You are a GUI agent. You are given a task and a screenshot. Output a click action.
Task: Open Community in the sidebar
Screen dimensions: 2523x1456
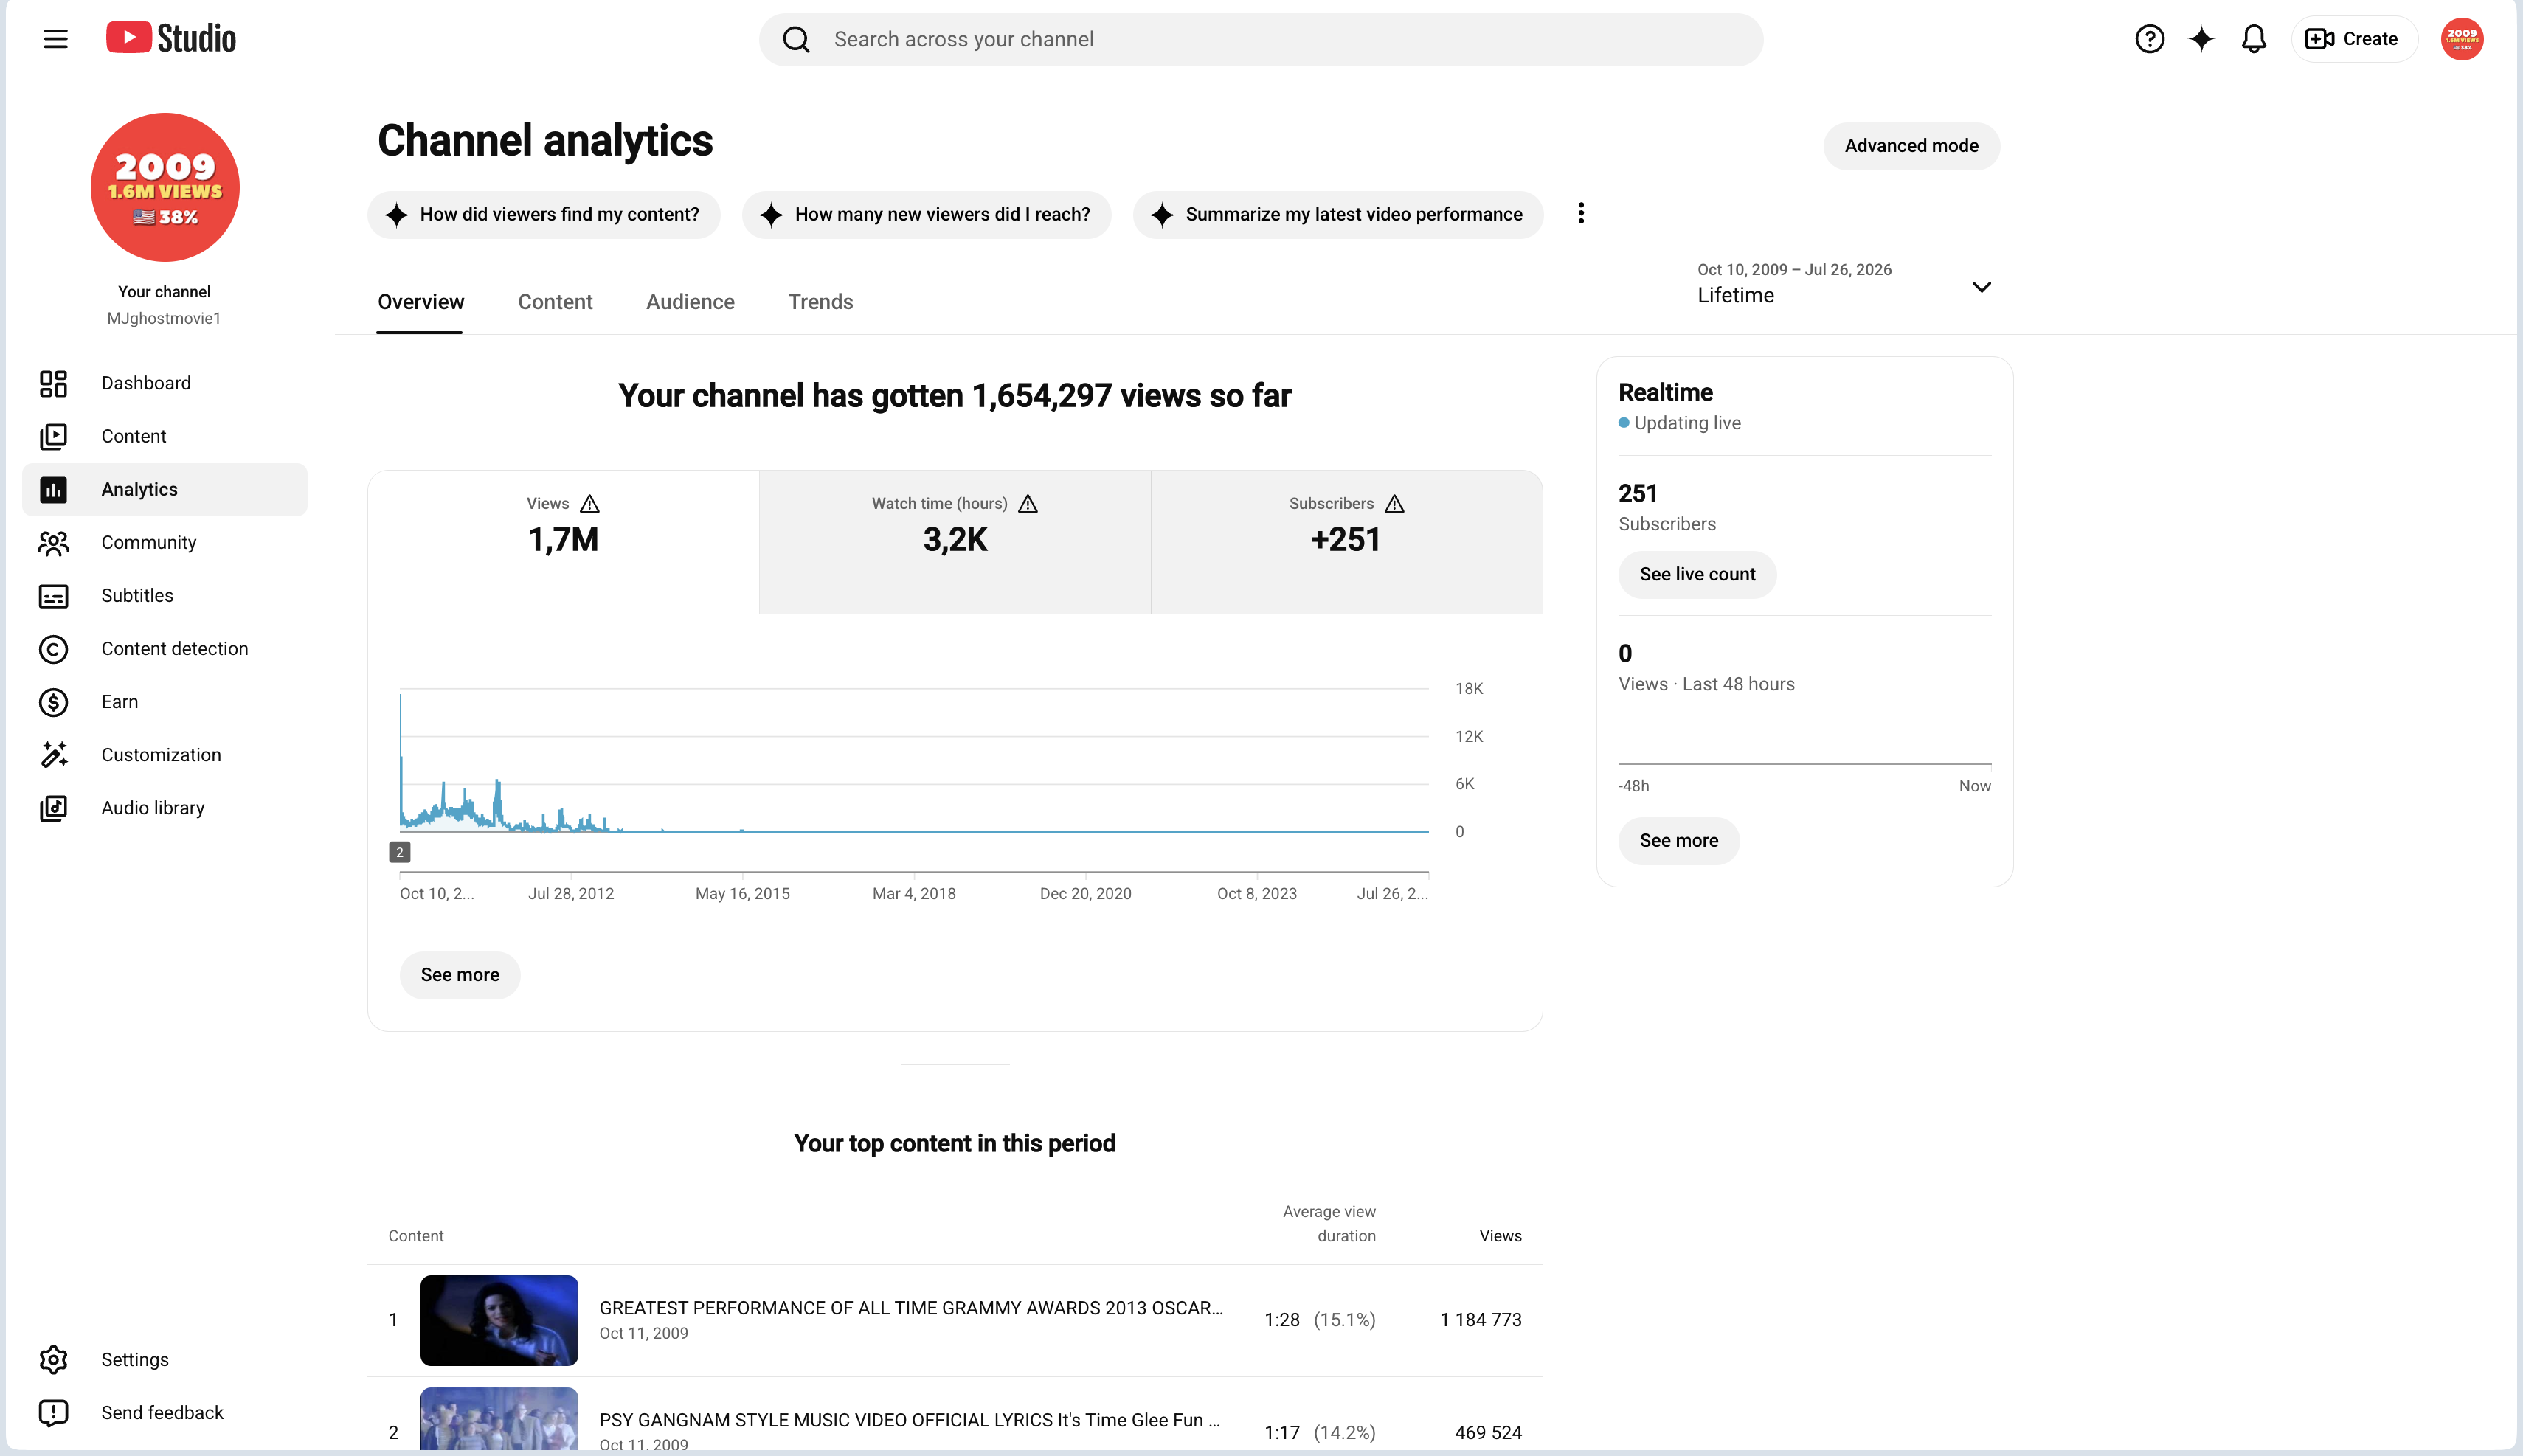[x=165, y=542]
